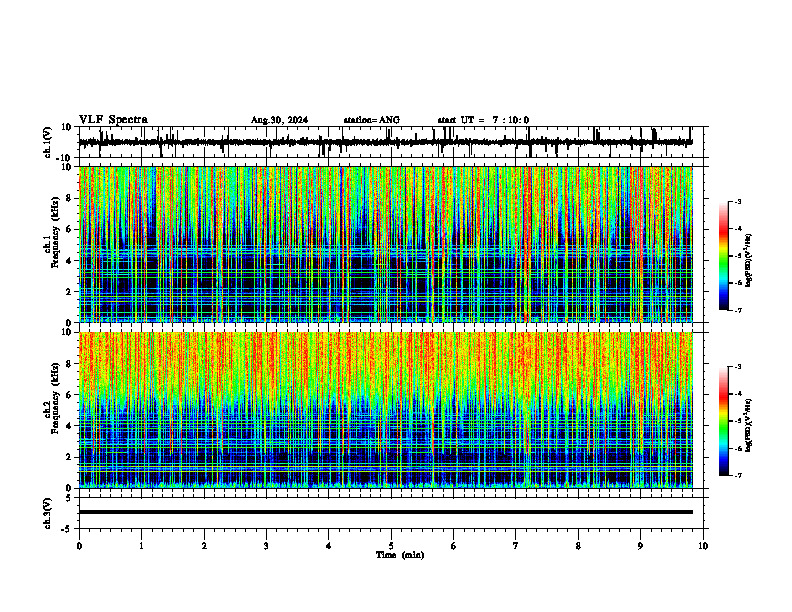Viewport: 792px width, 612px height.
Task: Click the "-7" label of ch.2 color bar
Action: (738, 475)
